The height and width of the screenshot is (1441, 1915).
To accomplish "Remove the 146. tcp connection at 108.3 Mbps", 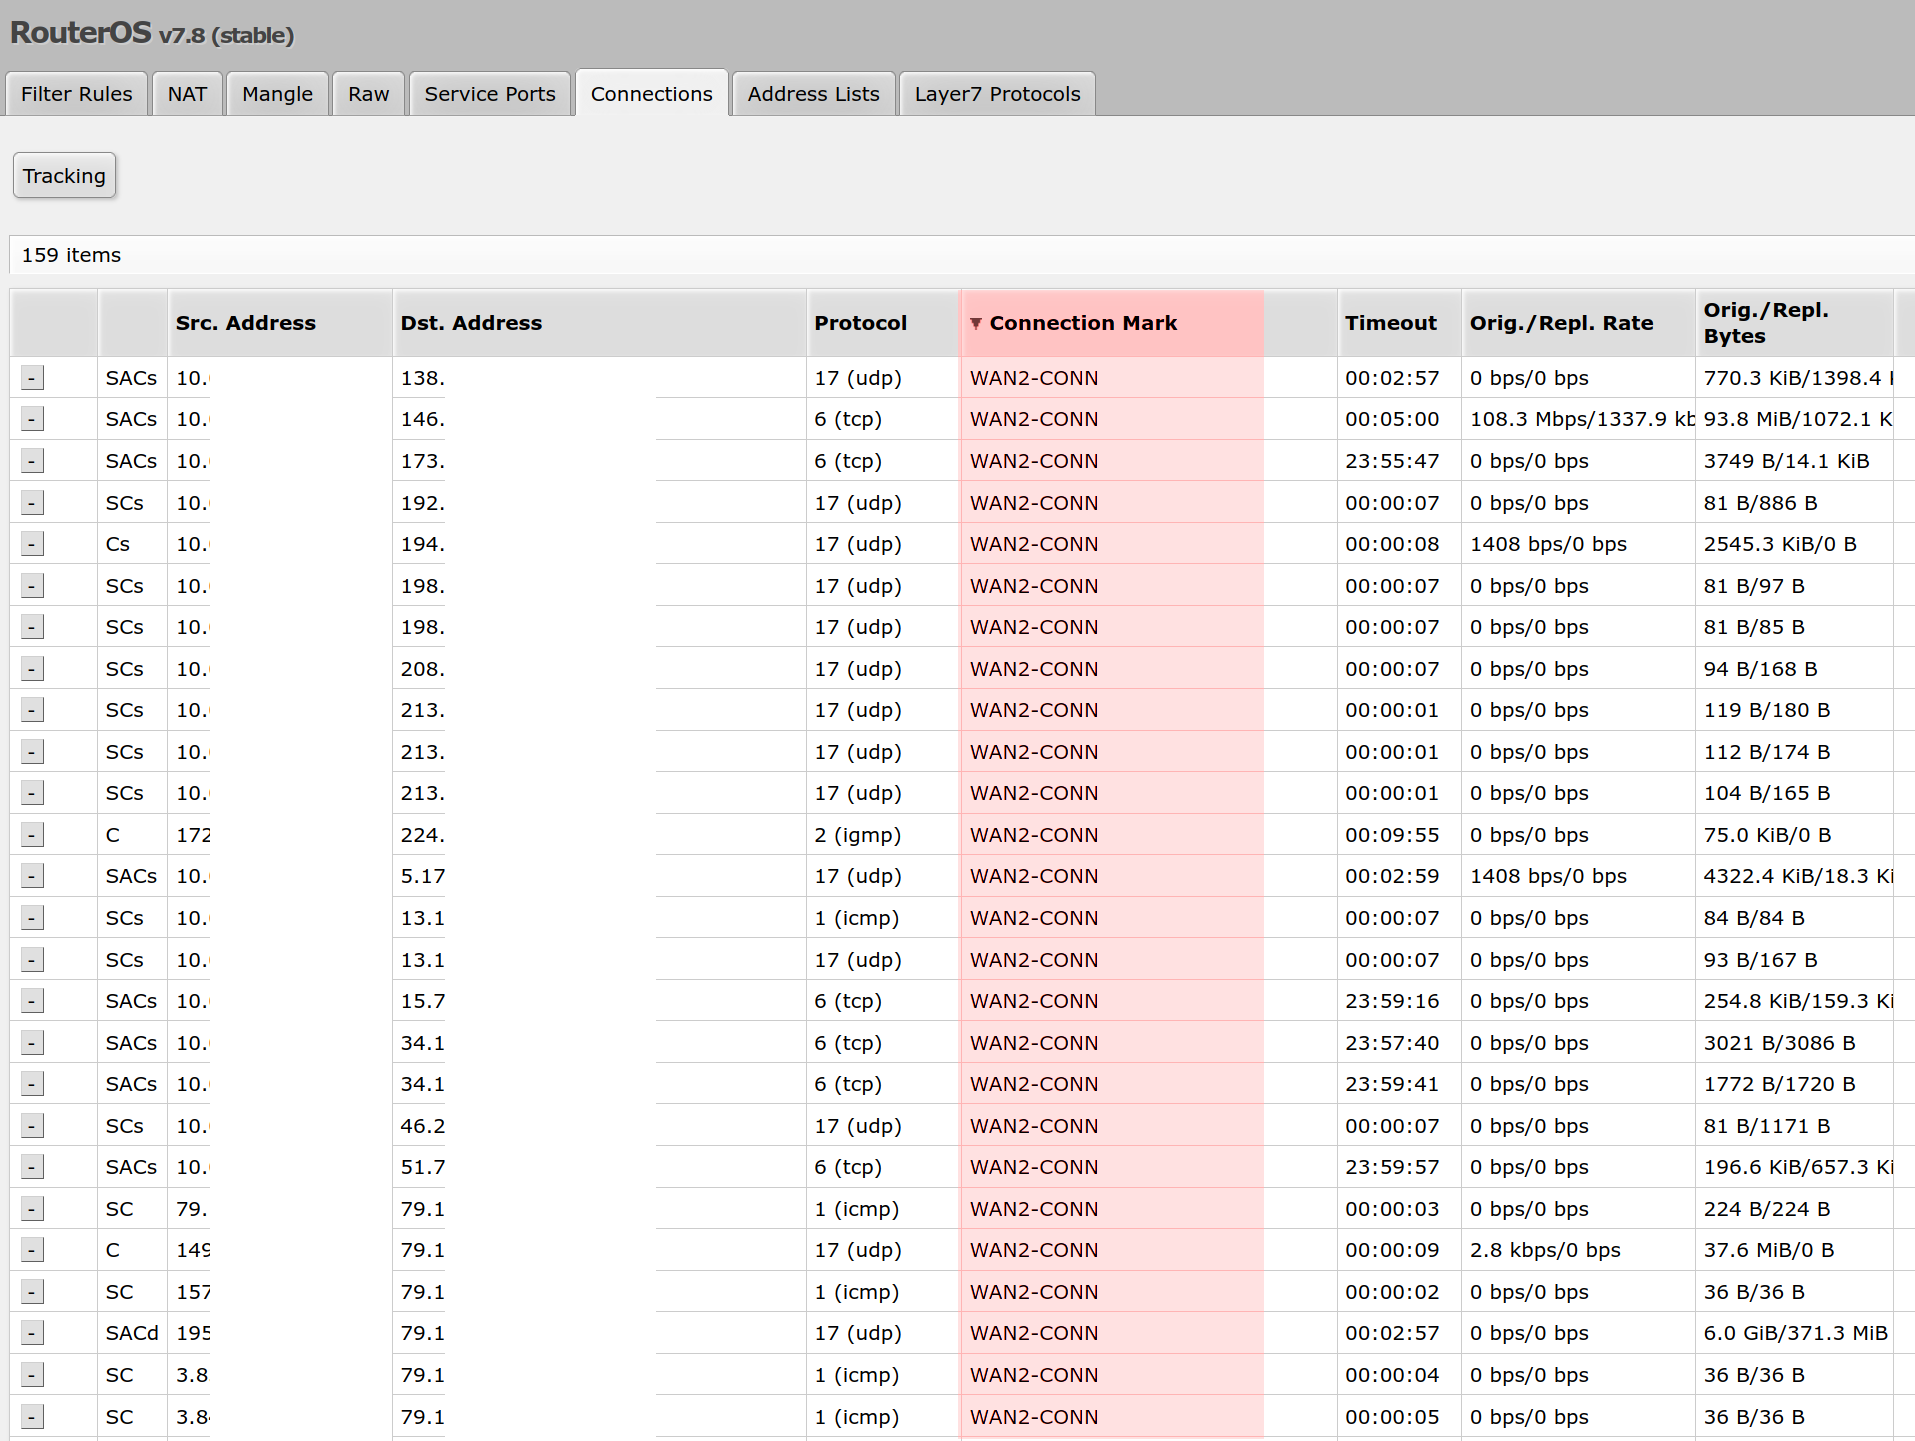I will point(32,419).
